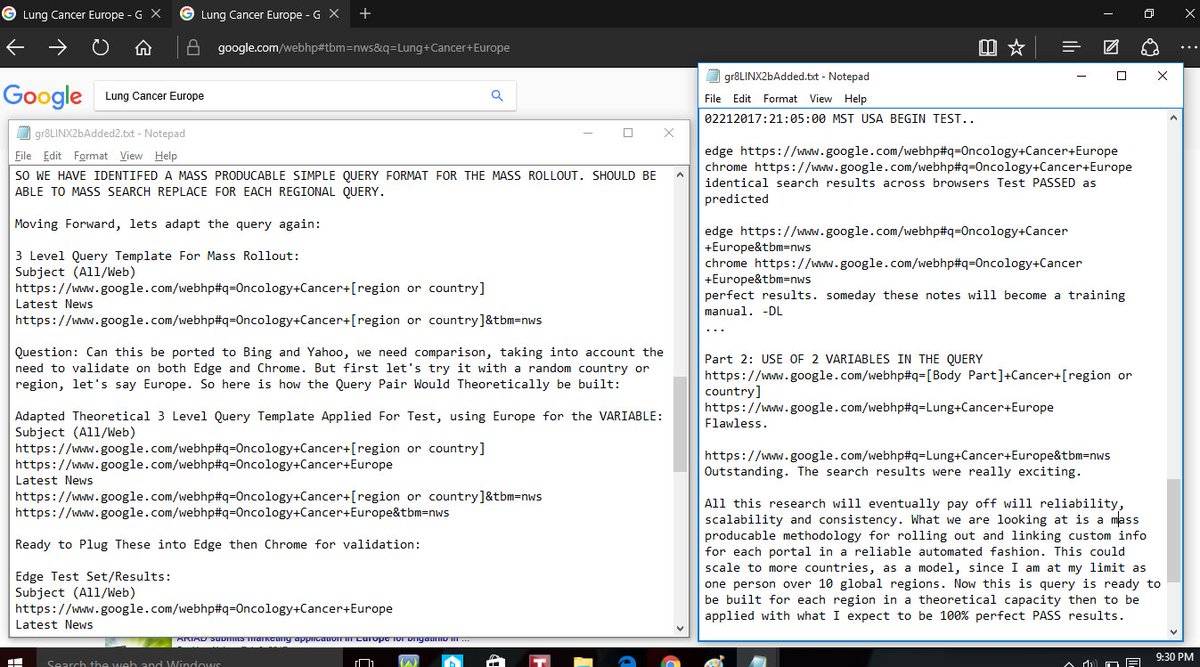Viewport: 1200px width, 667px height.
Task: Click the padlock icon in address bar
Action: (194, 47)
